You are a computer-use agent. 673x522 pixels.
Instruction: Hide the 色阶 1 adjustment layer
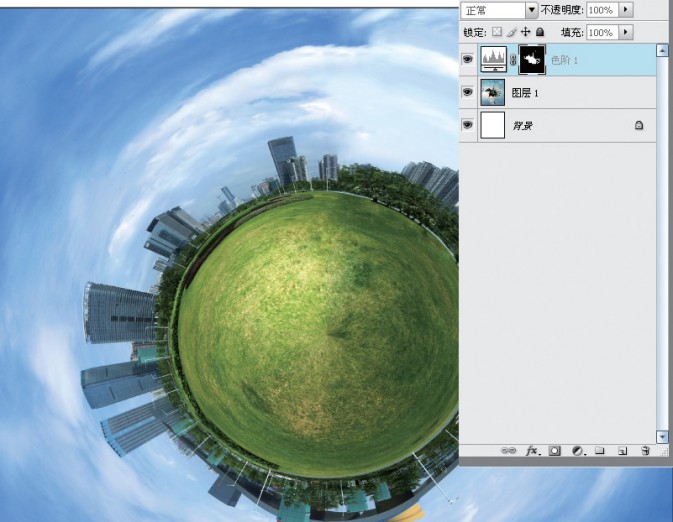coord(468,59)
